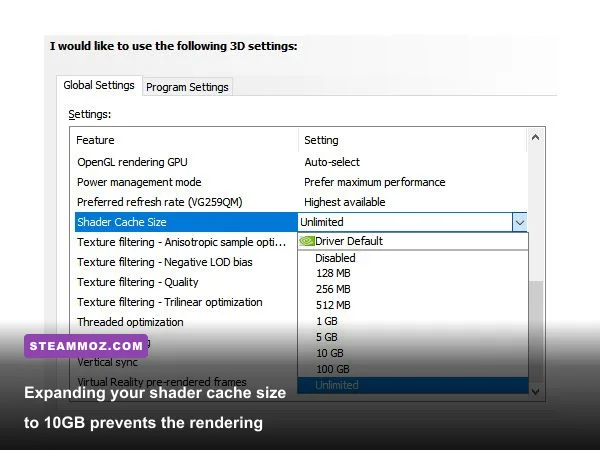
Task: Click the scroll up arrow of settings list
Action: (536, 137)
